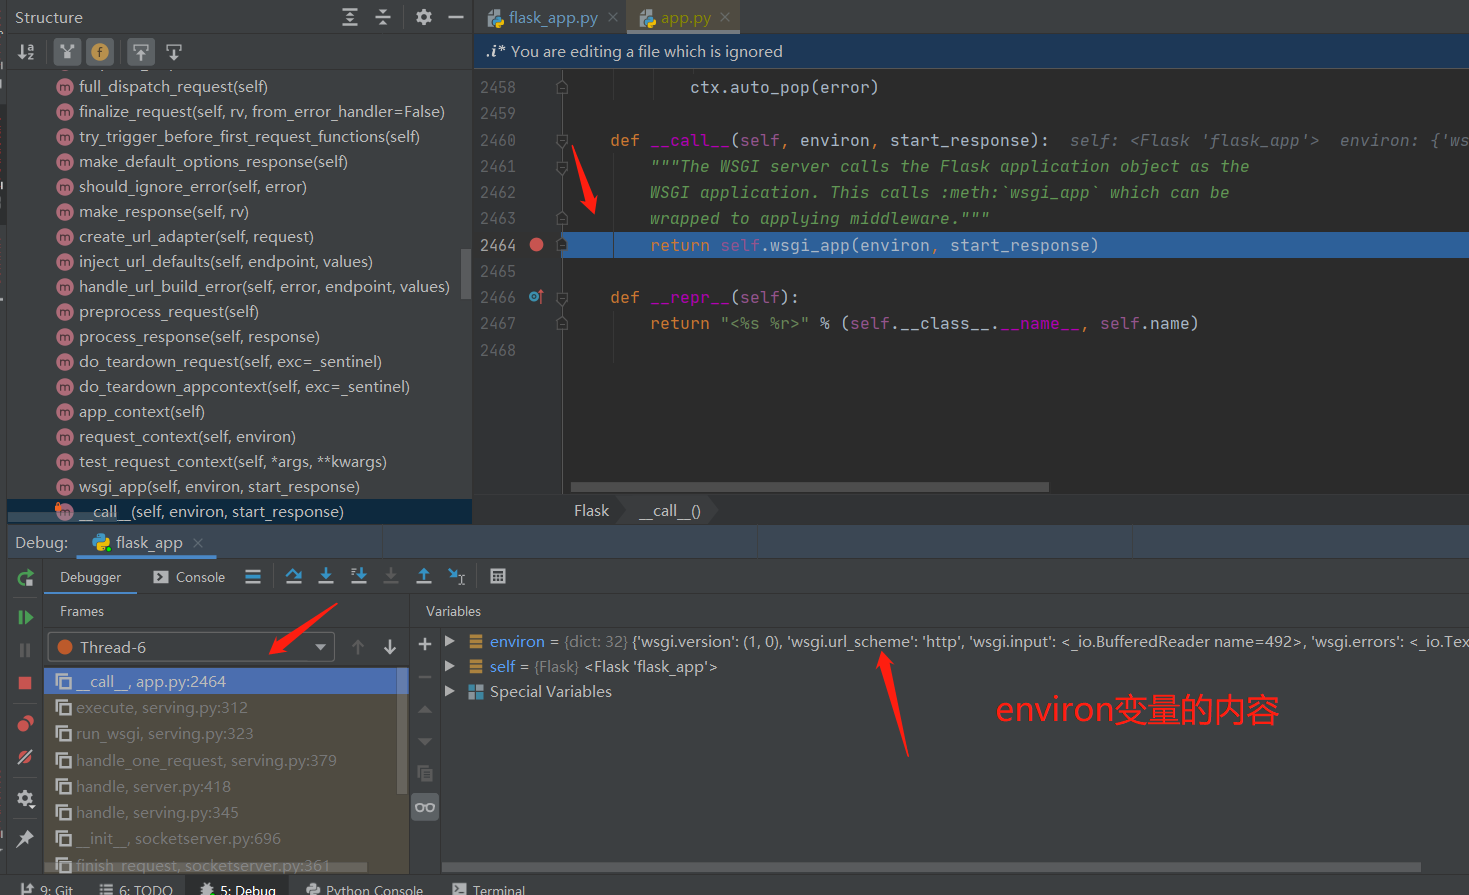Stop the flask_app debug session
Viewport: 1469px width, 895px height.
click(25, 683)
